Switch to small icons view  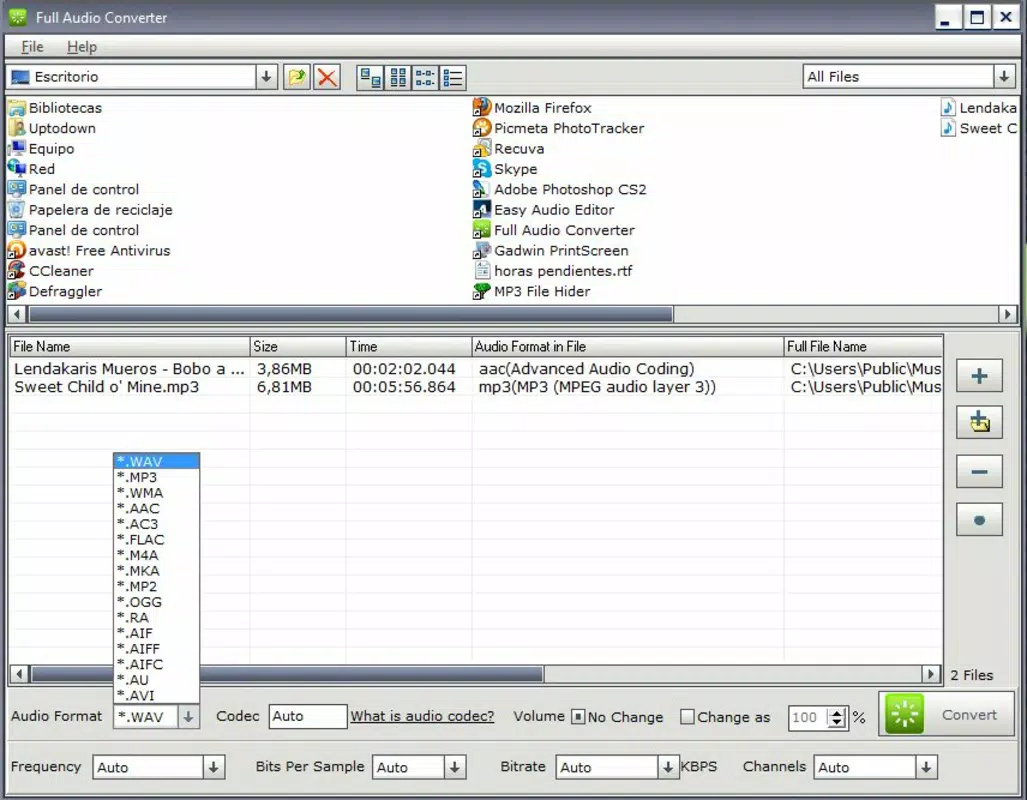pyautogui.click(x=398, y=77)
